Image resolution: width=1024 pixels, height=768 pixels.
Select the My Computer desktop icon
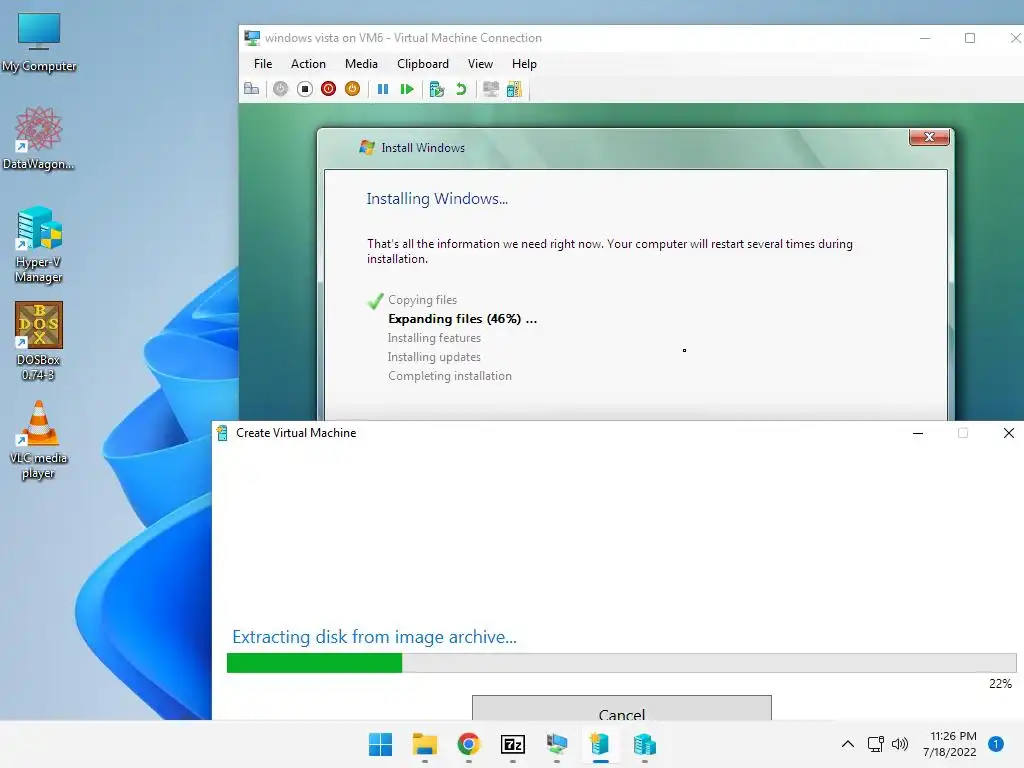tap(39, 43)
